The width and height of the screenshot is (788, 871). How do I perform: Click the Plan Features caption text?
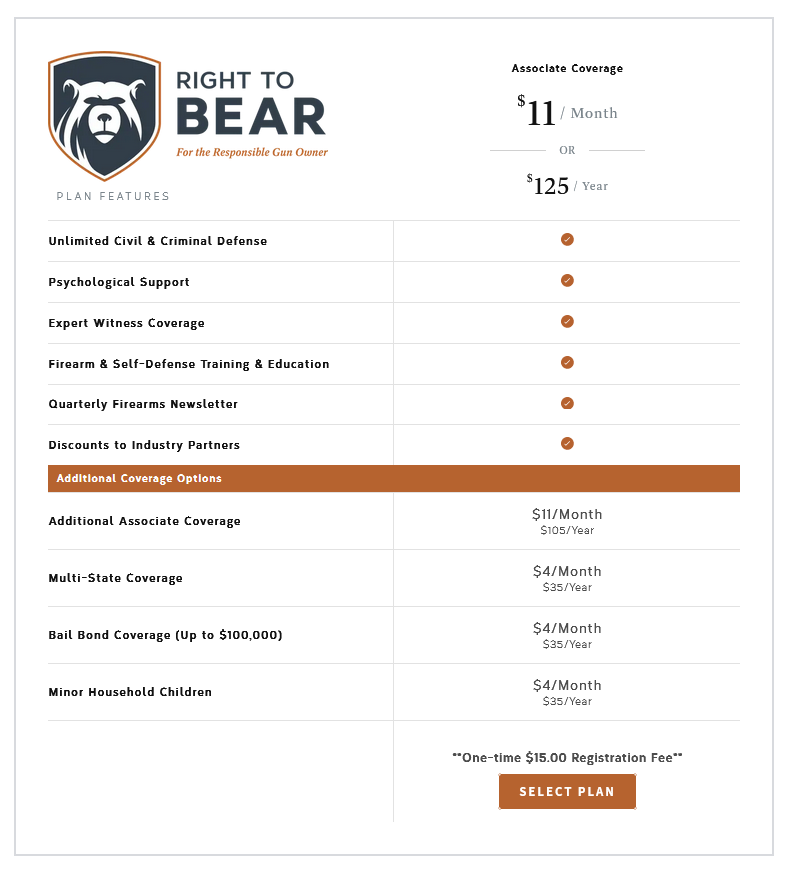click(113, 196)
